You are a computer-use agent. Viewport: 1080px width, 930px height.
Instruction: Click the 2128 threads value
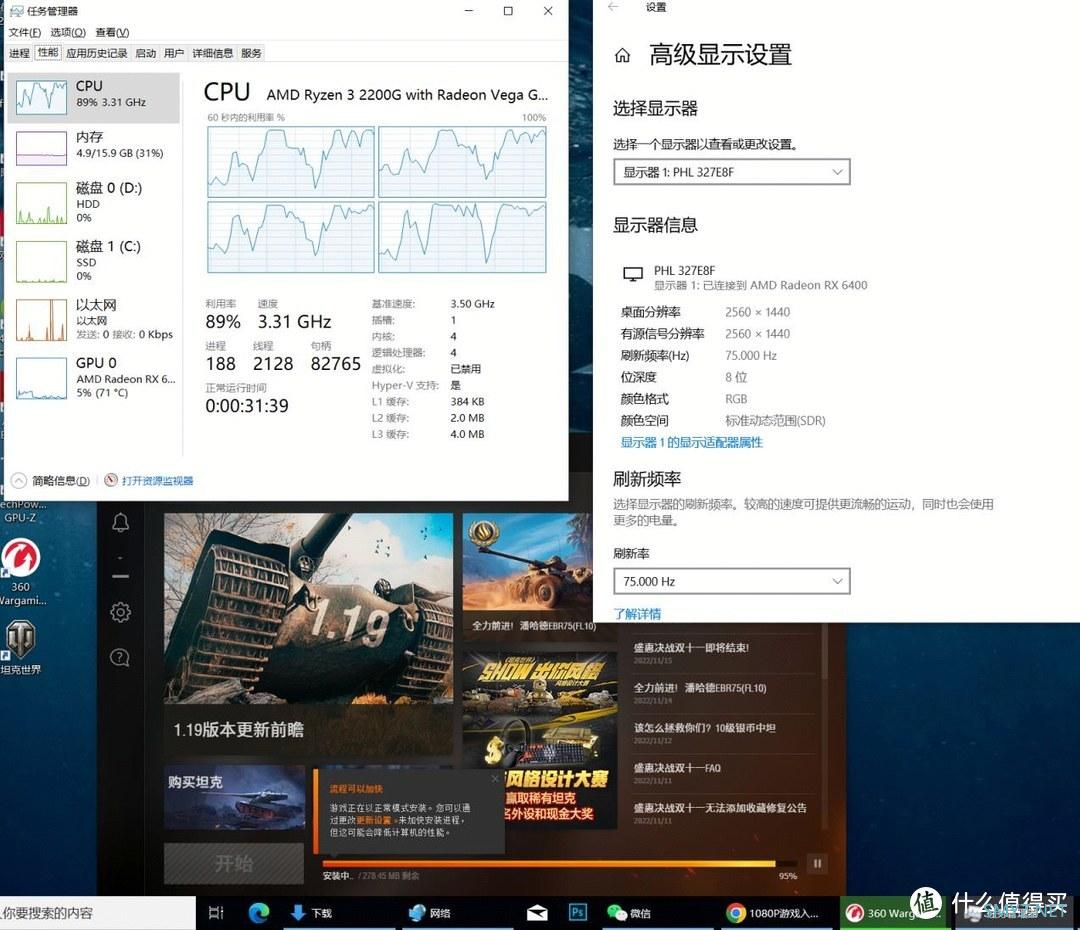click(x=273, y=364)
